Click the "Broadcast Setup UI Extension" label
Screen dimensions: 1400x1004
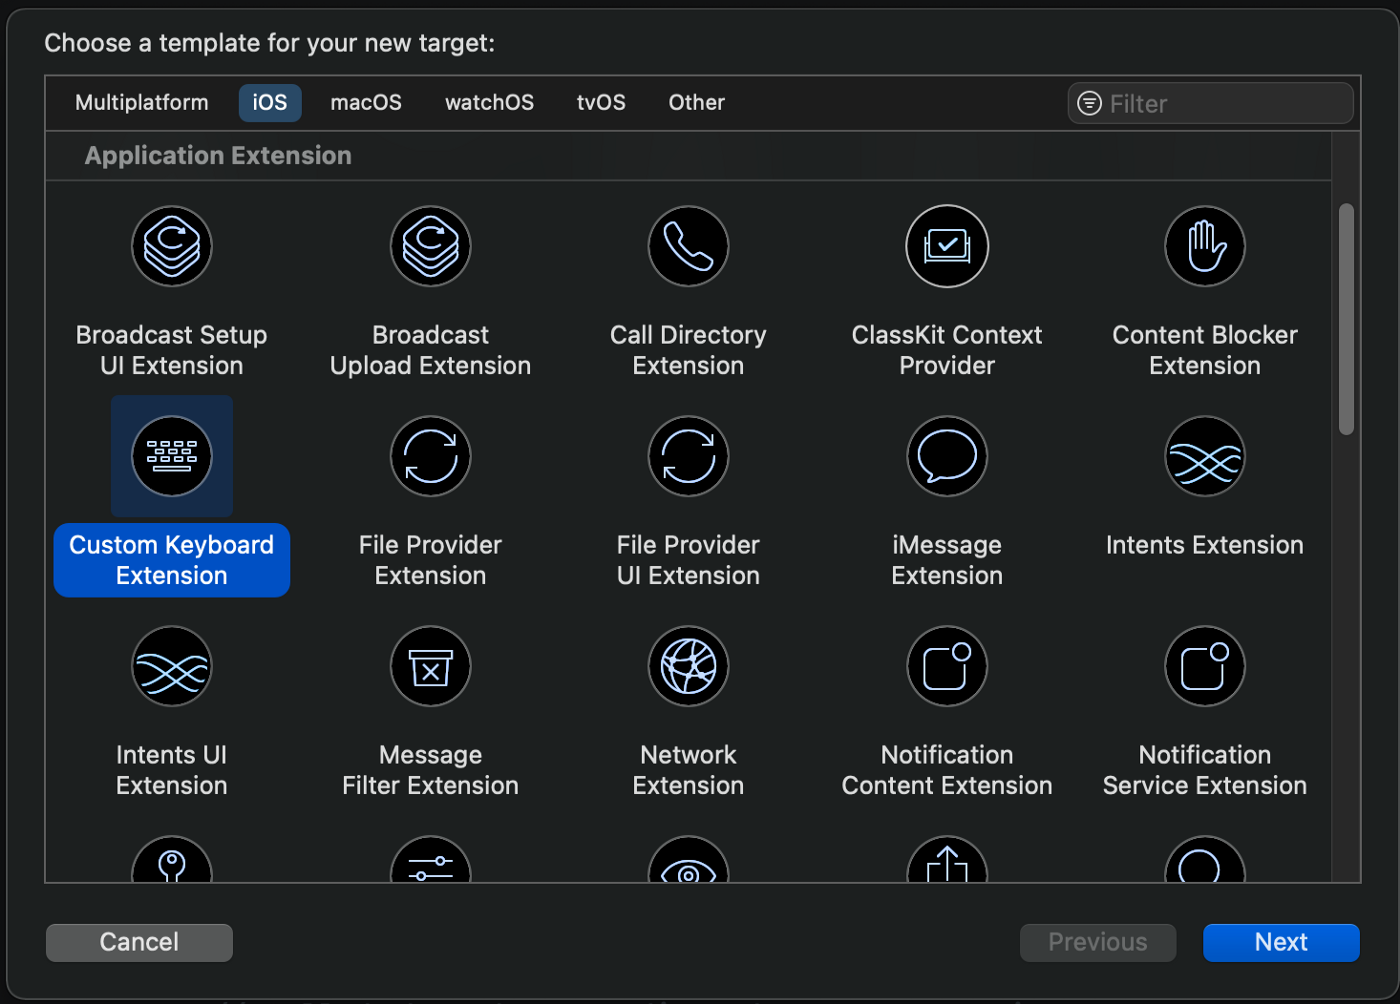(x=172, y=350)
